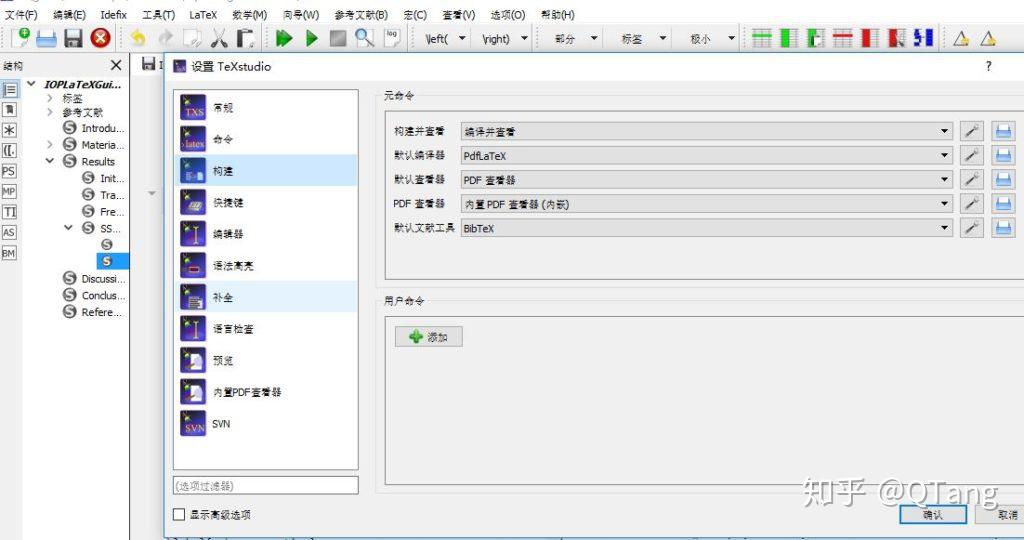This screenshot has height=540, width=1024.
Task: Select the 语法高亮 settings category
Action: click(x=266, y=265)
